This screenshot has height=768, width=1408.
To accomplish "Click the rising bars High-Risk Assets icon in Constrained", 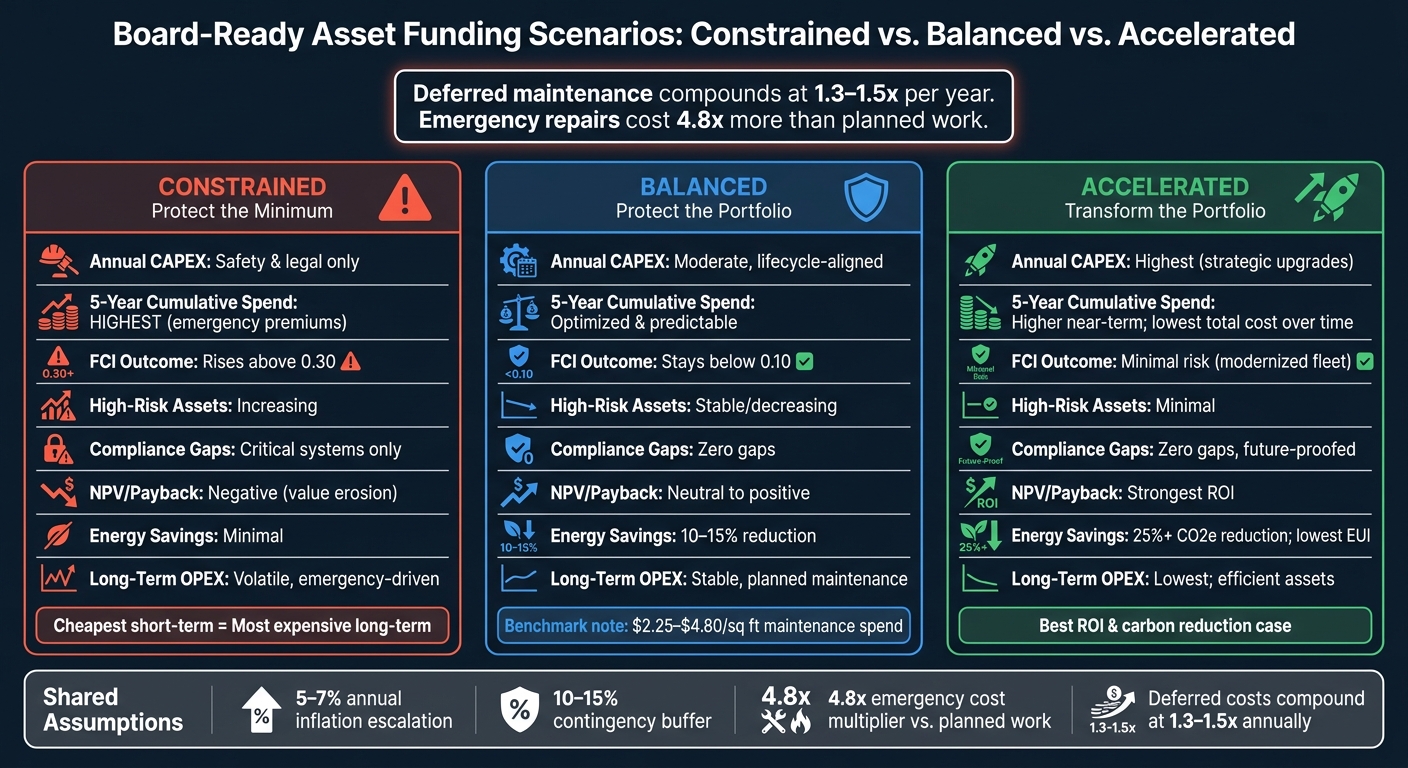I will click(x=58, y=406).
